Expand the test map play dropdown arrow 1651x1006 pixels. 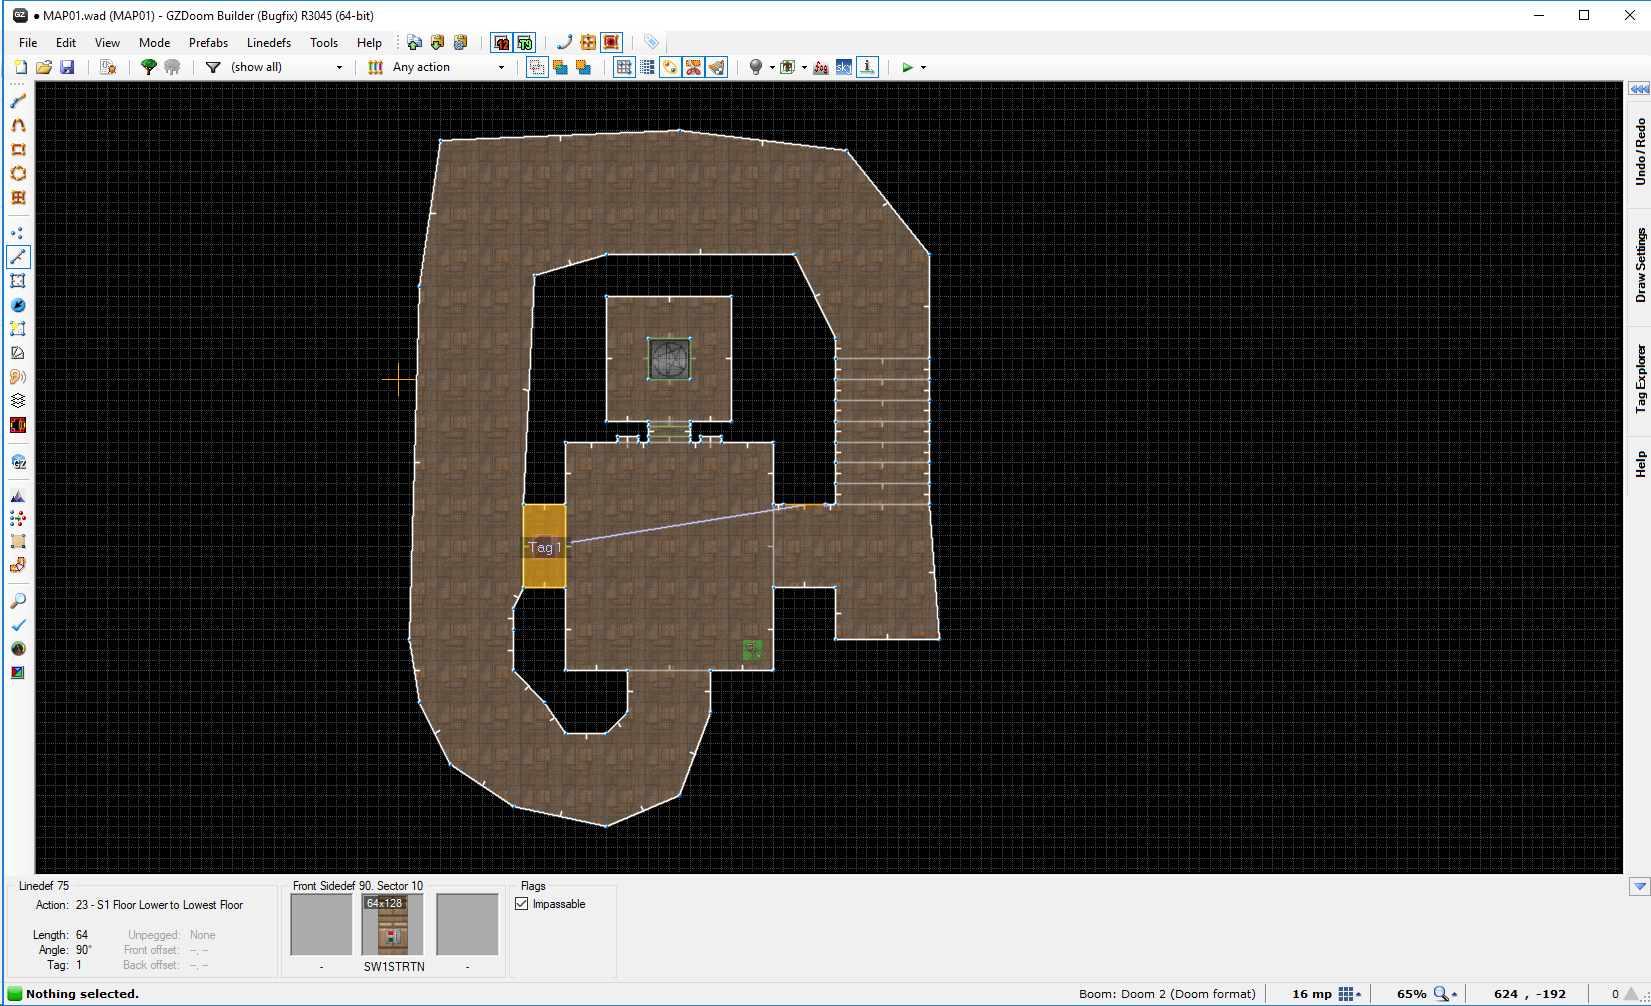(923, 67)
